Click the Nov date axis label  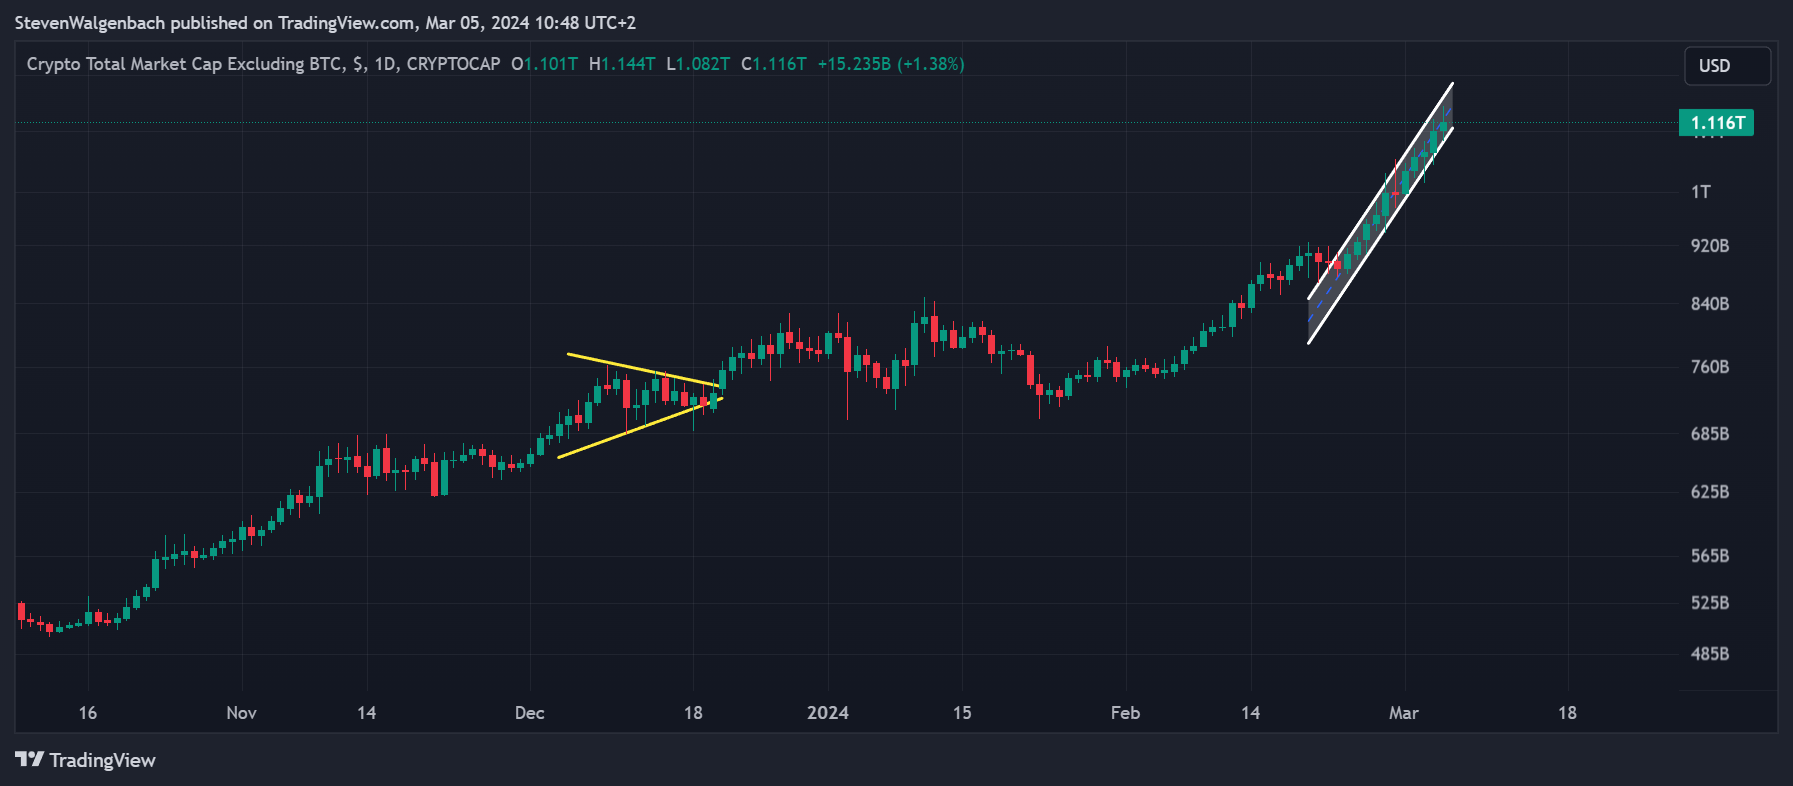pos(241,713)
